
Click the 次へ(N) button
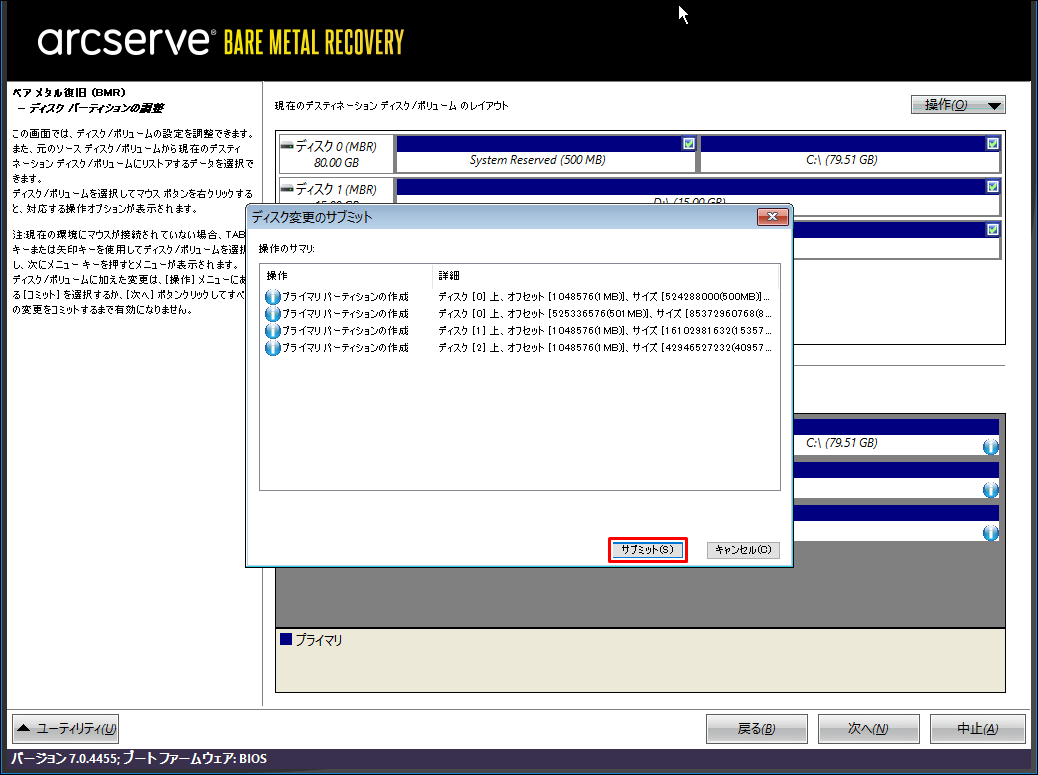pos(869,729)
